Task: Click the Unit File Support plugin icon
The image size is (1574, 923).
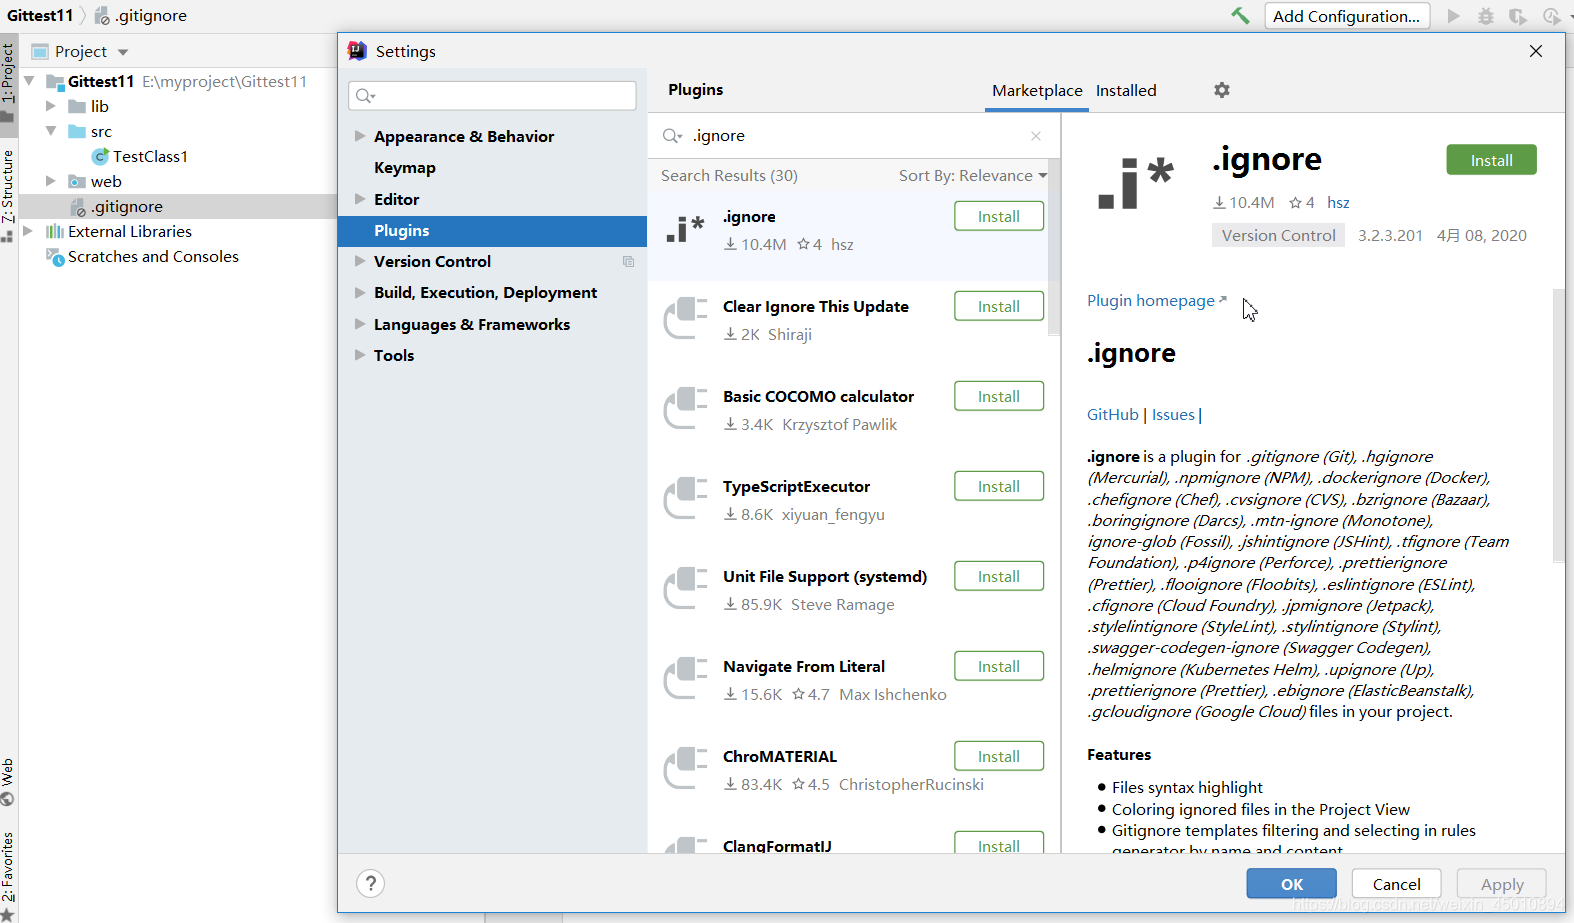Action: pos(686,588)
